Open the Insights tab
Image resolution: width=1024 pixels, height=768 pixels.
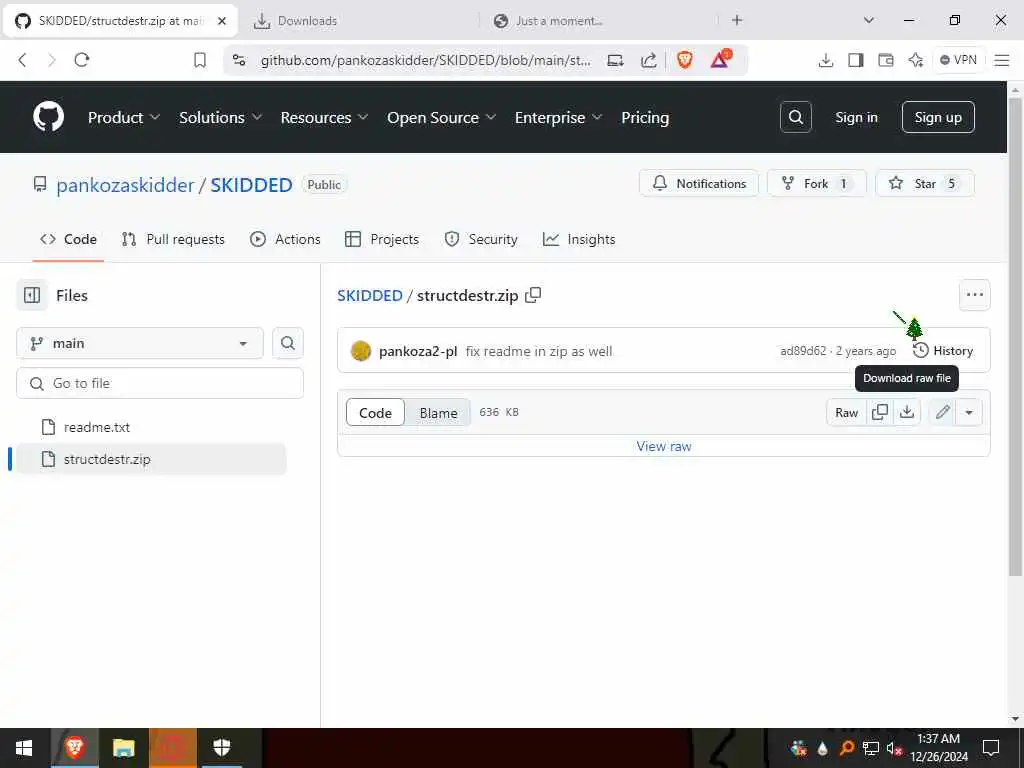click(579, 239)
